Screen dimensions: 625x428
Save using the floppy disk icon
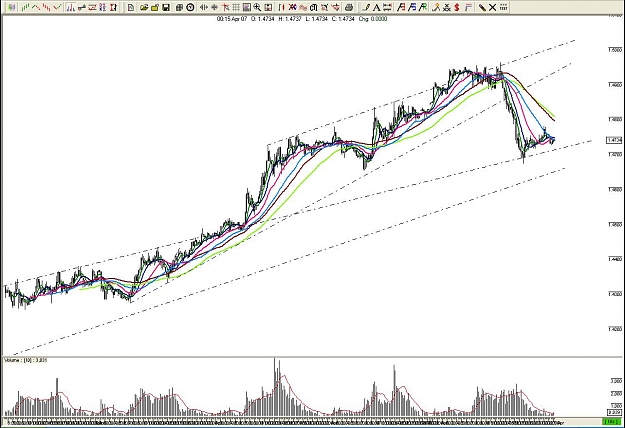pyautogui.click(x=166, y=7)
